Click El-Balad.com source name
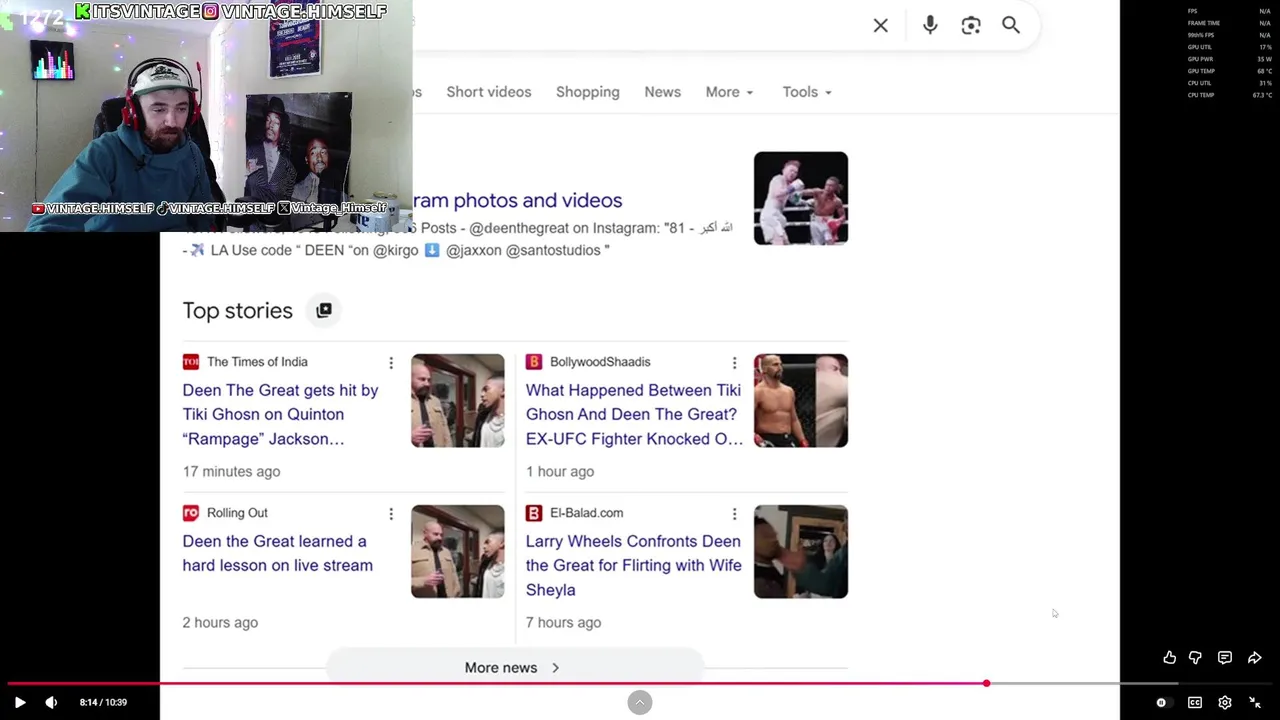Viewport: 1280px width, 720px height. tap(586, 513)
